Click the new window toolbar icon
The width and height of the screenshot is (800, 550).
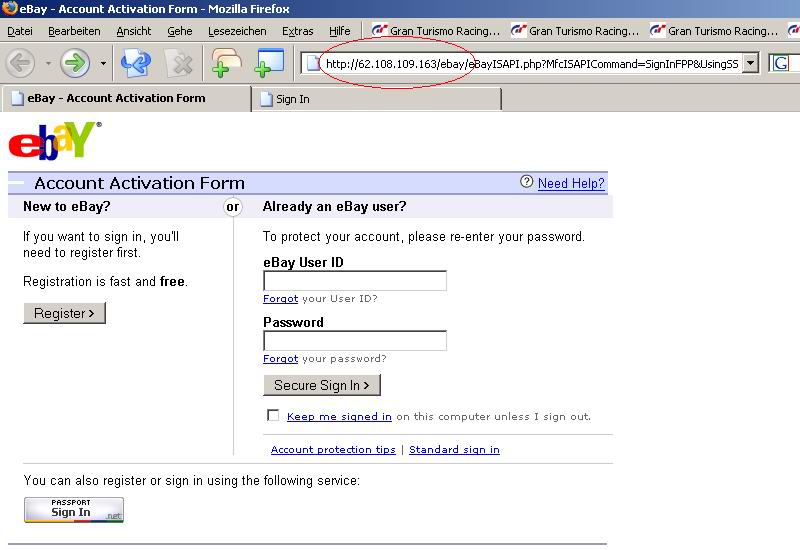tap(269, 63)
